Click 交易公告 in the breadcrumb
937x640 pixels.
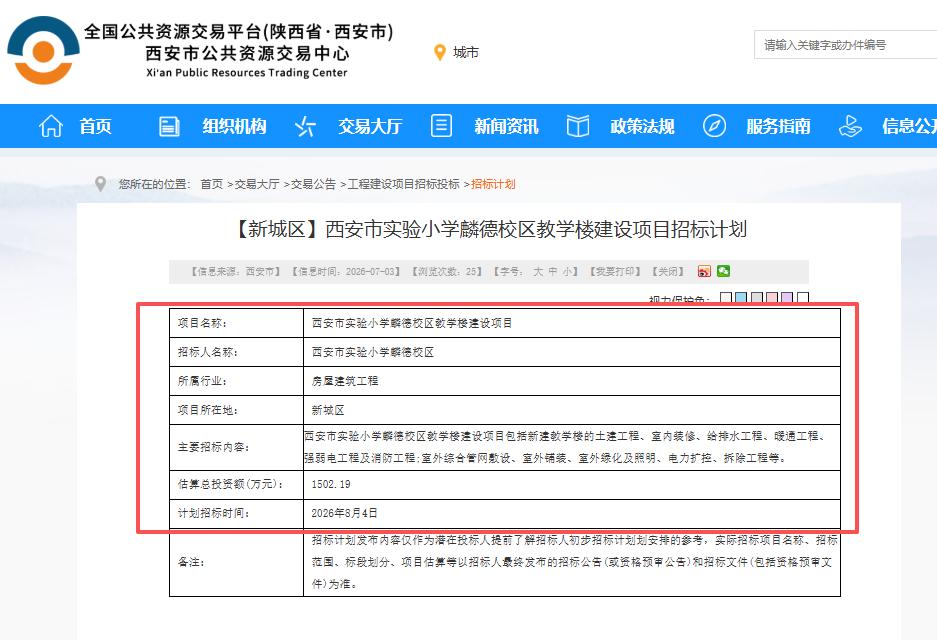(313, 184)
